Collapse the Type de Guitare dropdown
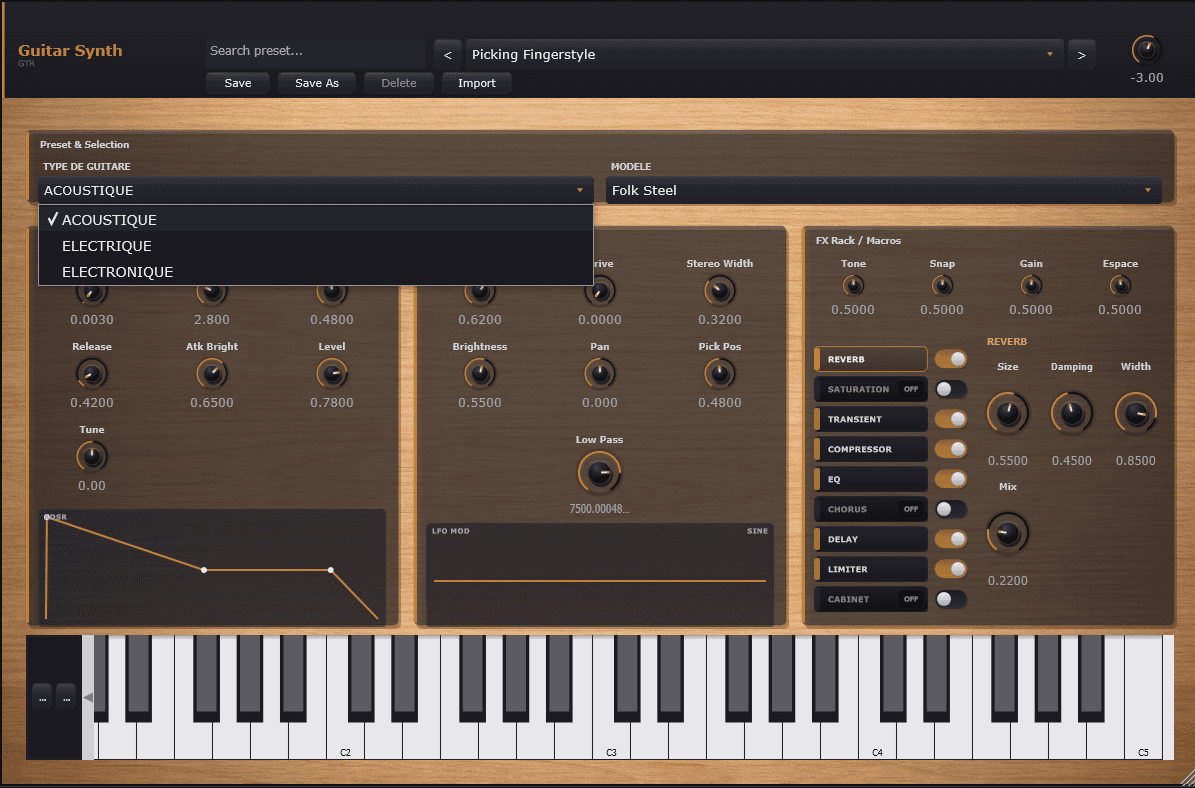 (316, 190)
